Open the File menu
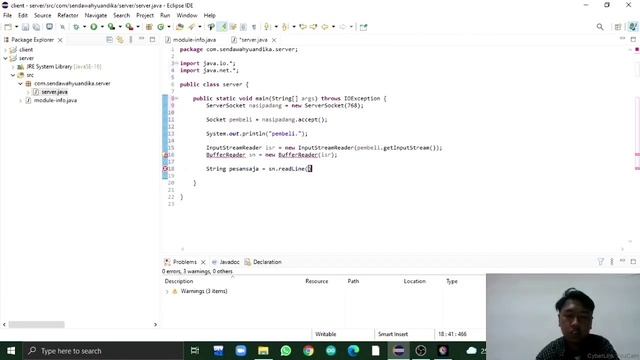 click(x=7, y=16)
